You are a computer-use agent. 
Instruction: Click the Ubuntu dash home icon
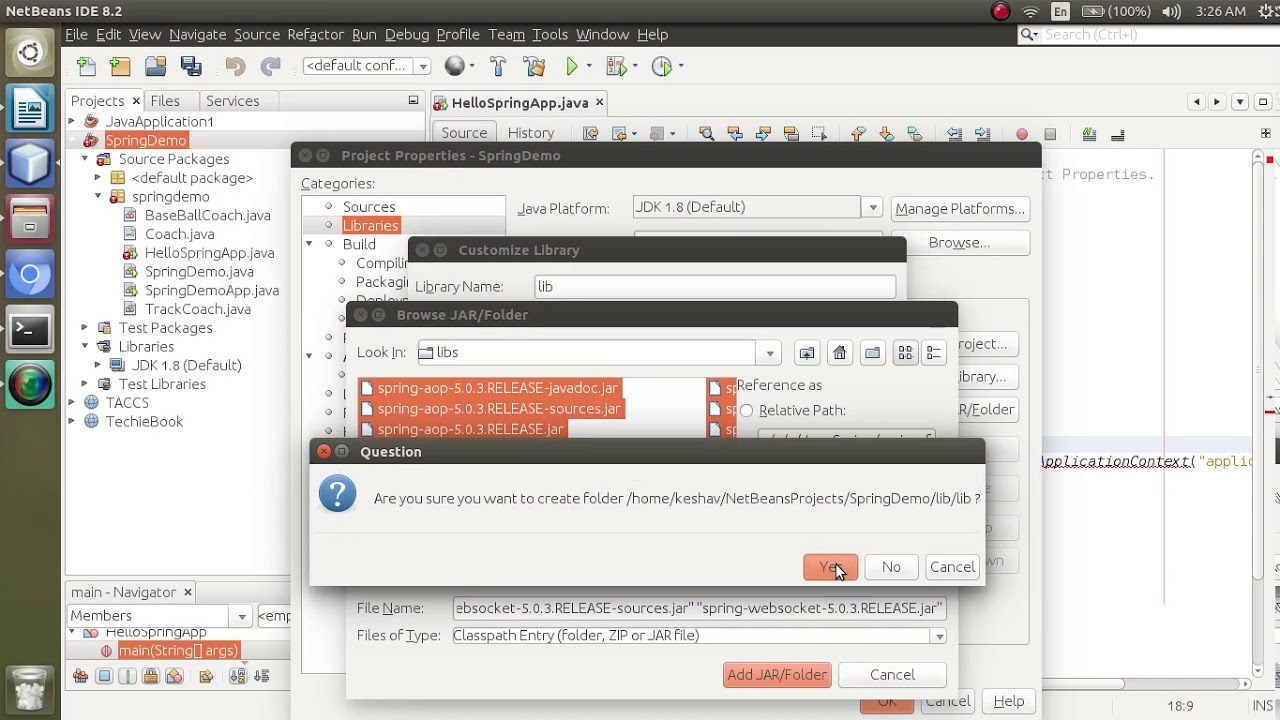click(29, 53)
